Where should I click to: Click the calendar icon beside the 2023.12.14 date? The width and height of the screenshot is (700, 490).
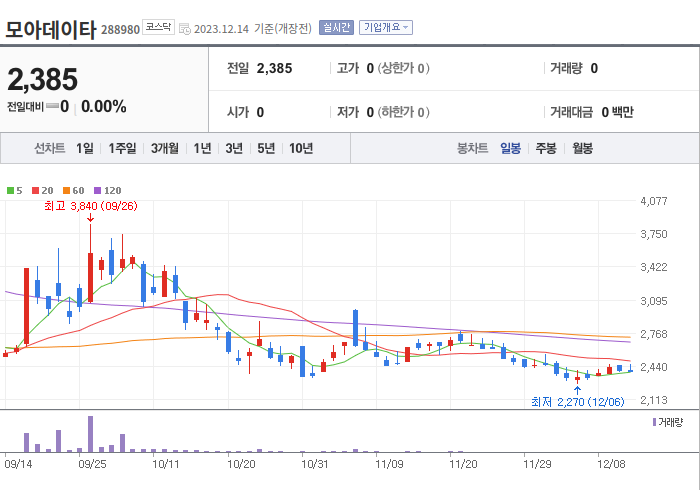[184, 29]
